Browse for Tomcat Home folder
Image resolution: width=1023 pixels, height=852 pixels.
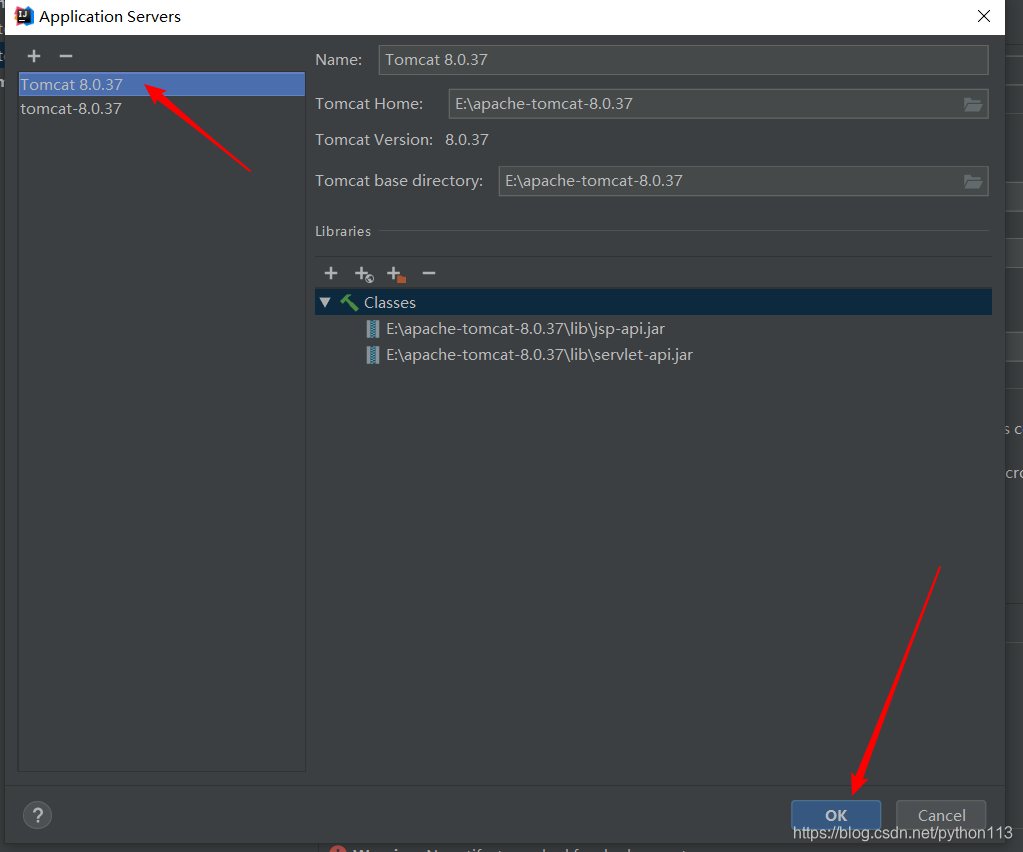tap(973, 104)
